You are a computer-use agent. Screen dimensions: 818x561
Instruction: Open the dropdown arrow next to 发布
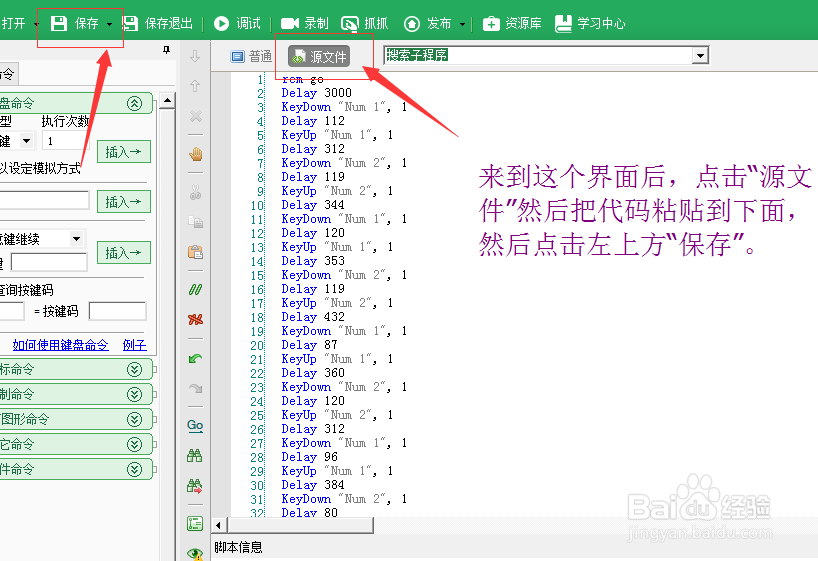click(x=462, y=24)
